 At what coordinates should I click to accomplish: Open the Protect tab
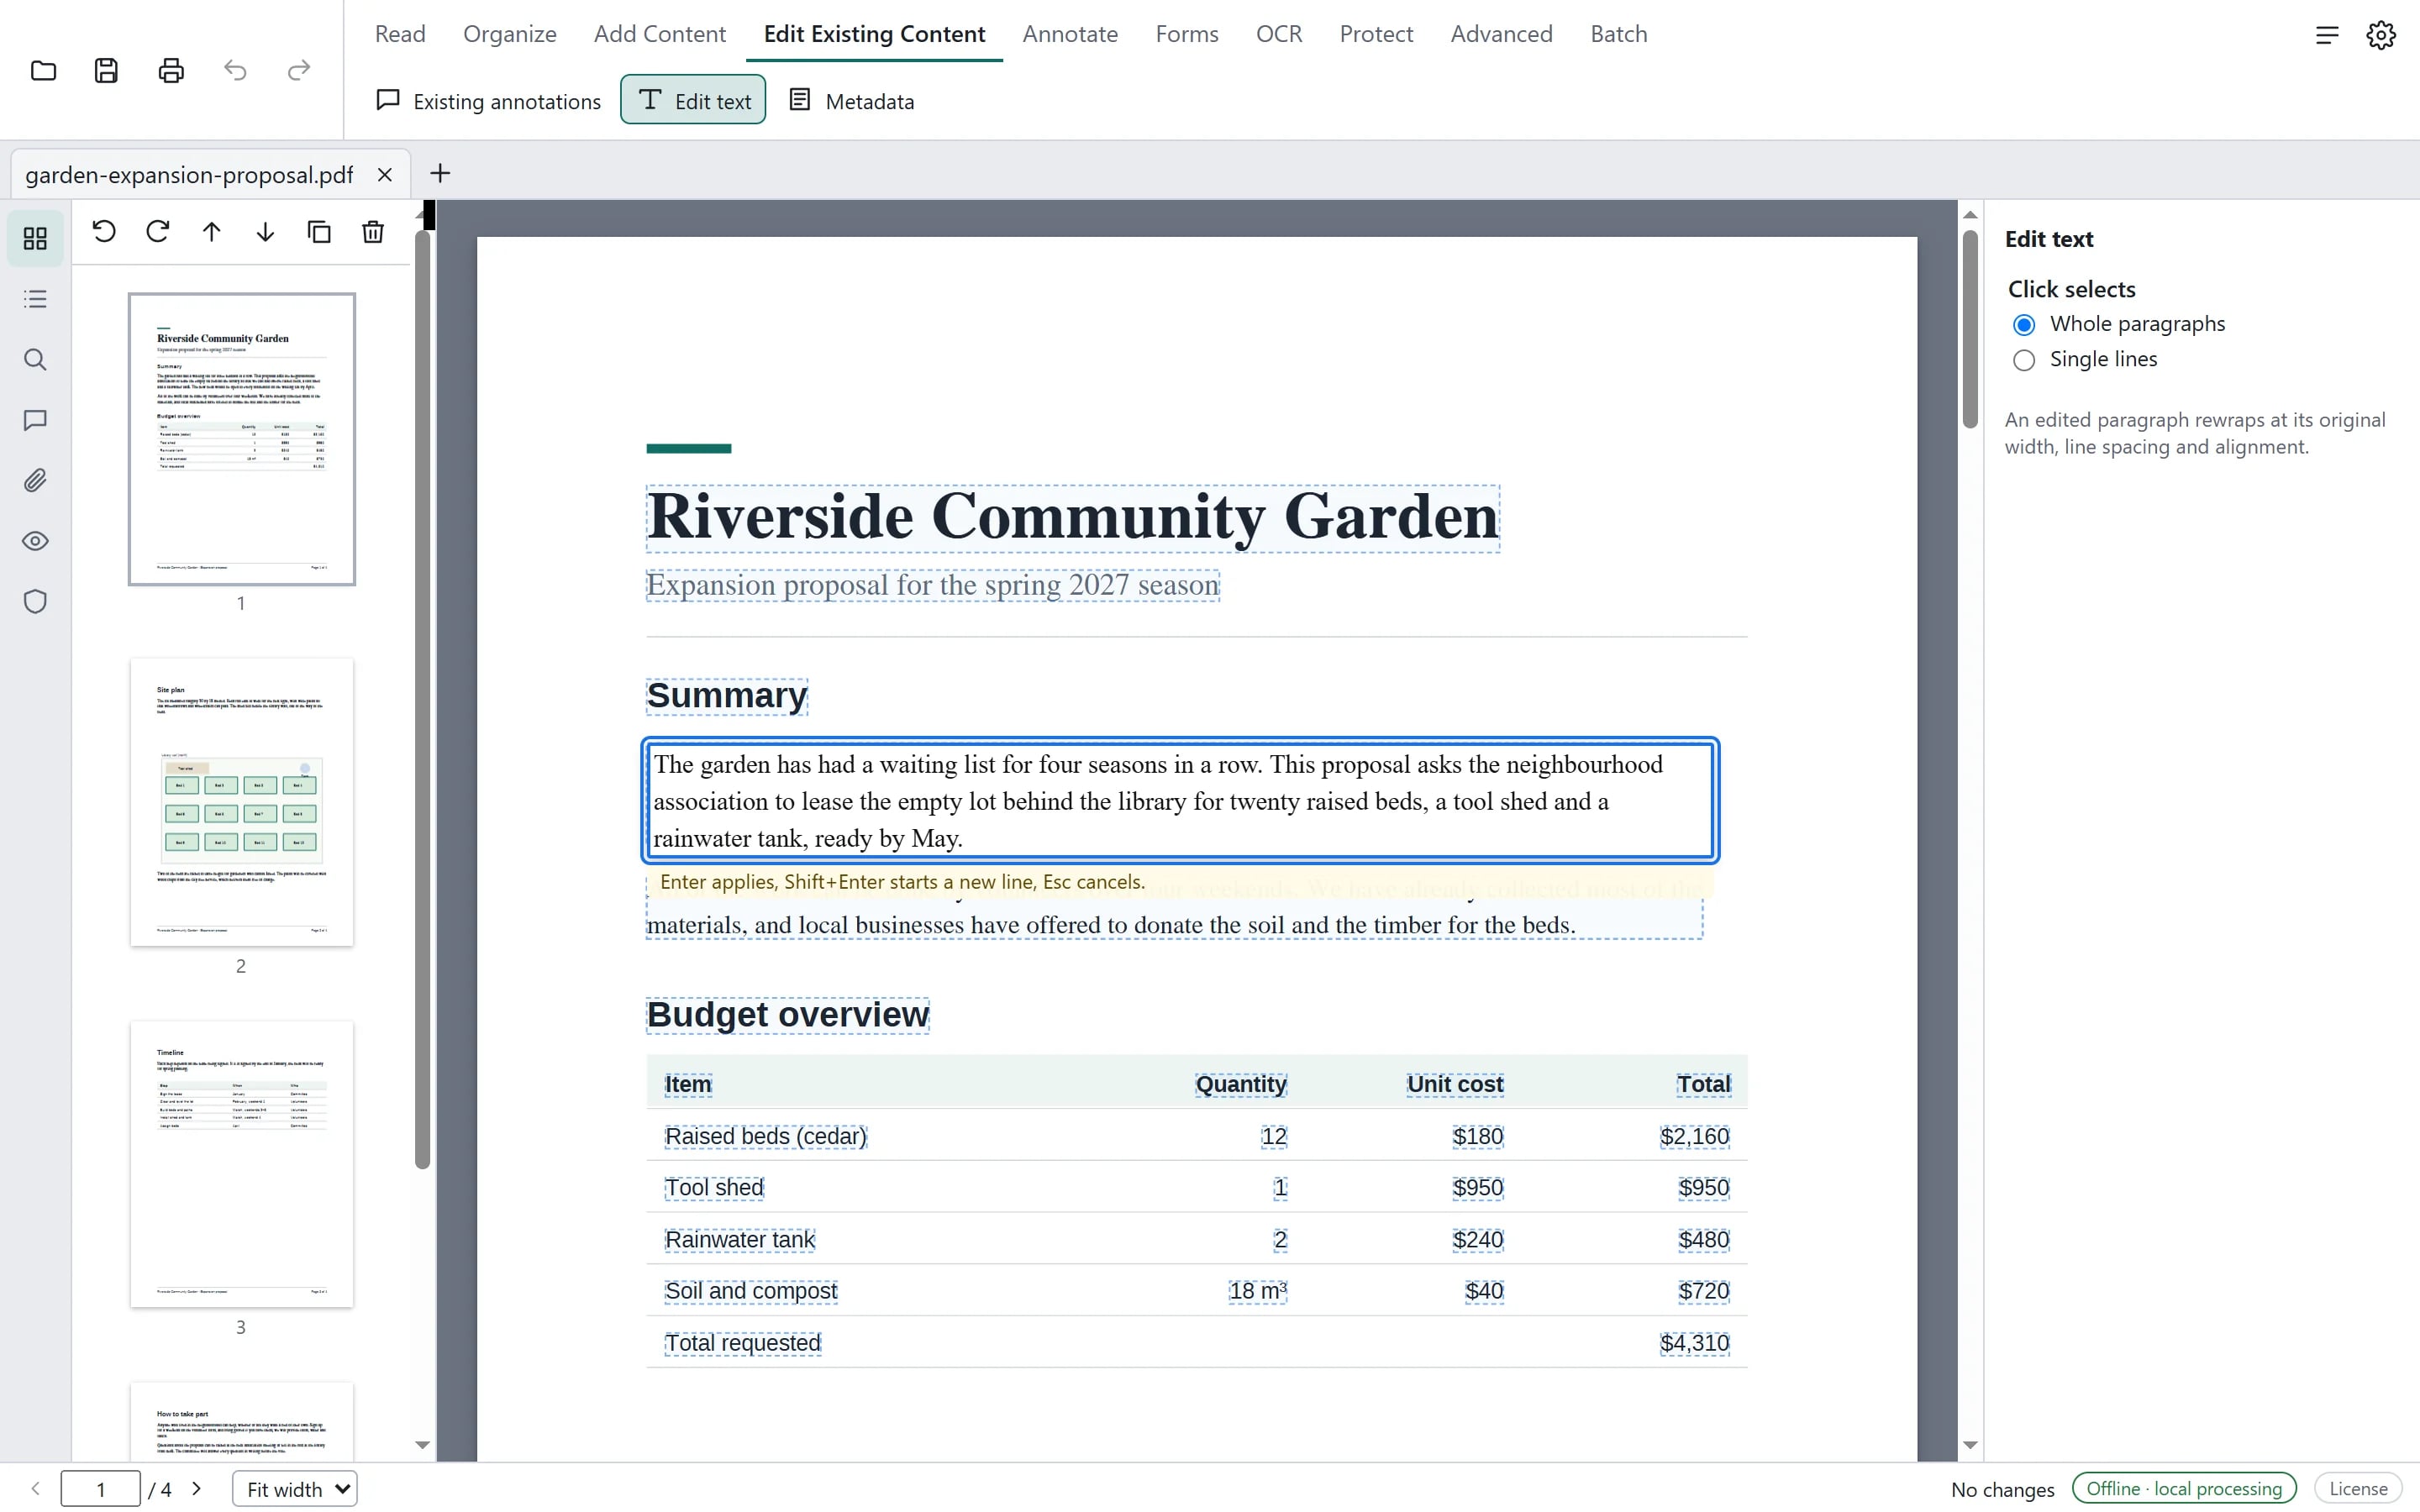tap(1376, 34)
